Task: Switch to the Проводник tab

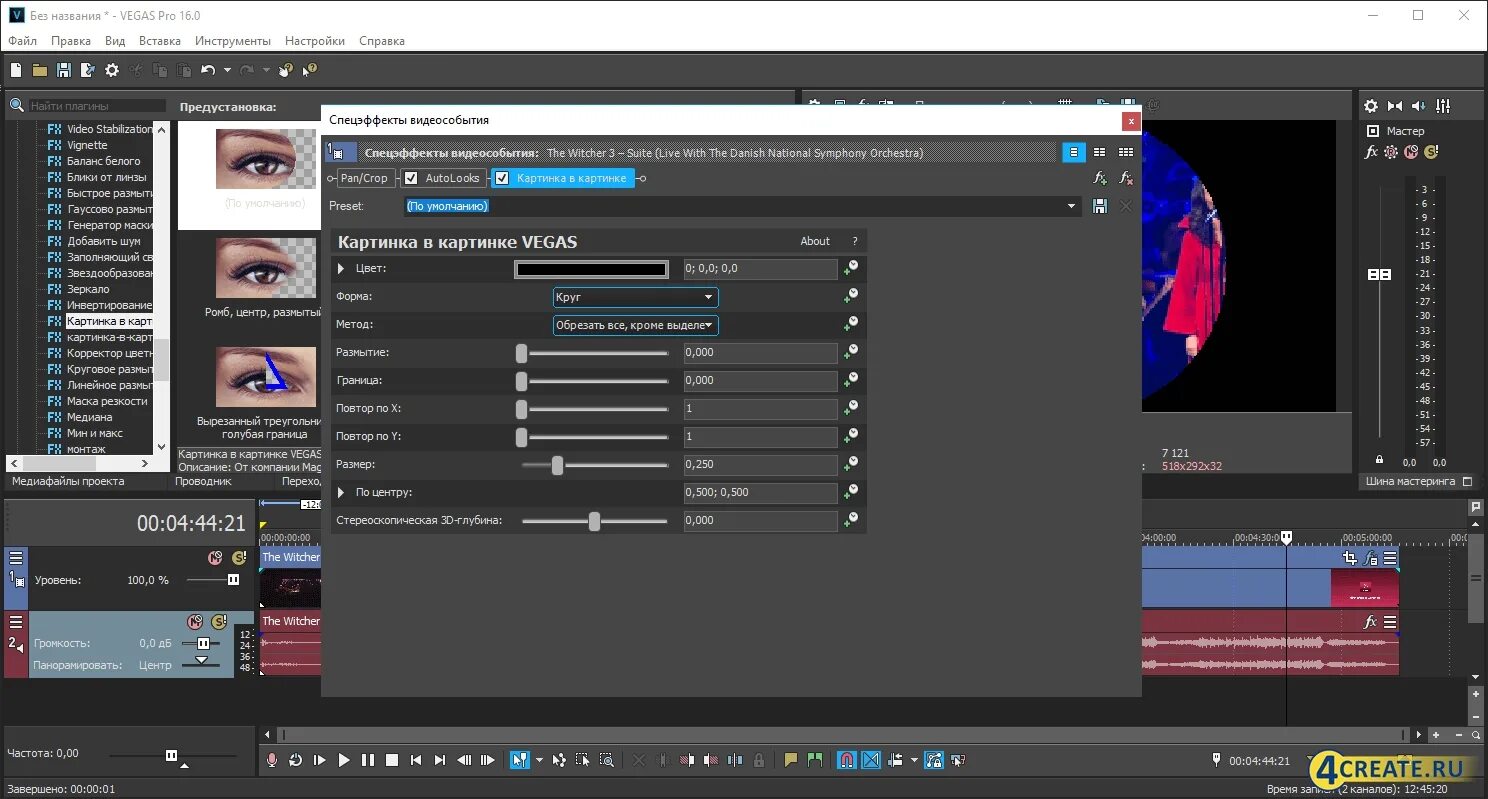Action: pos(203,481)
